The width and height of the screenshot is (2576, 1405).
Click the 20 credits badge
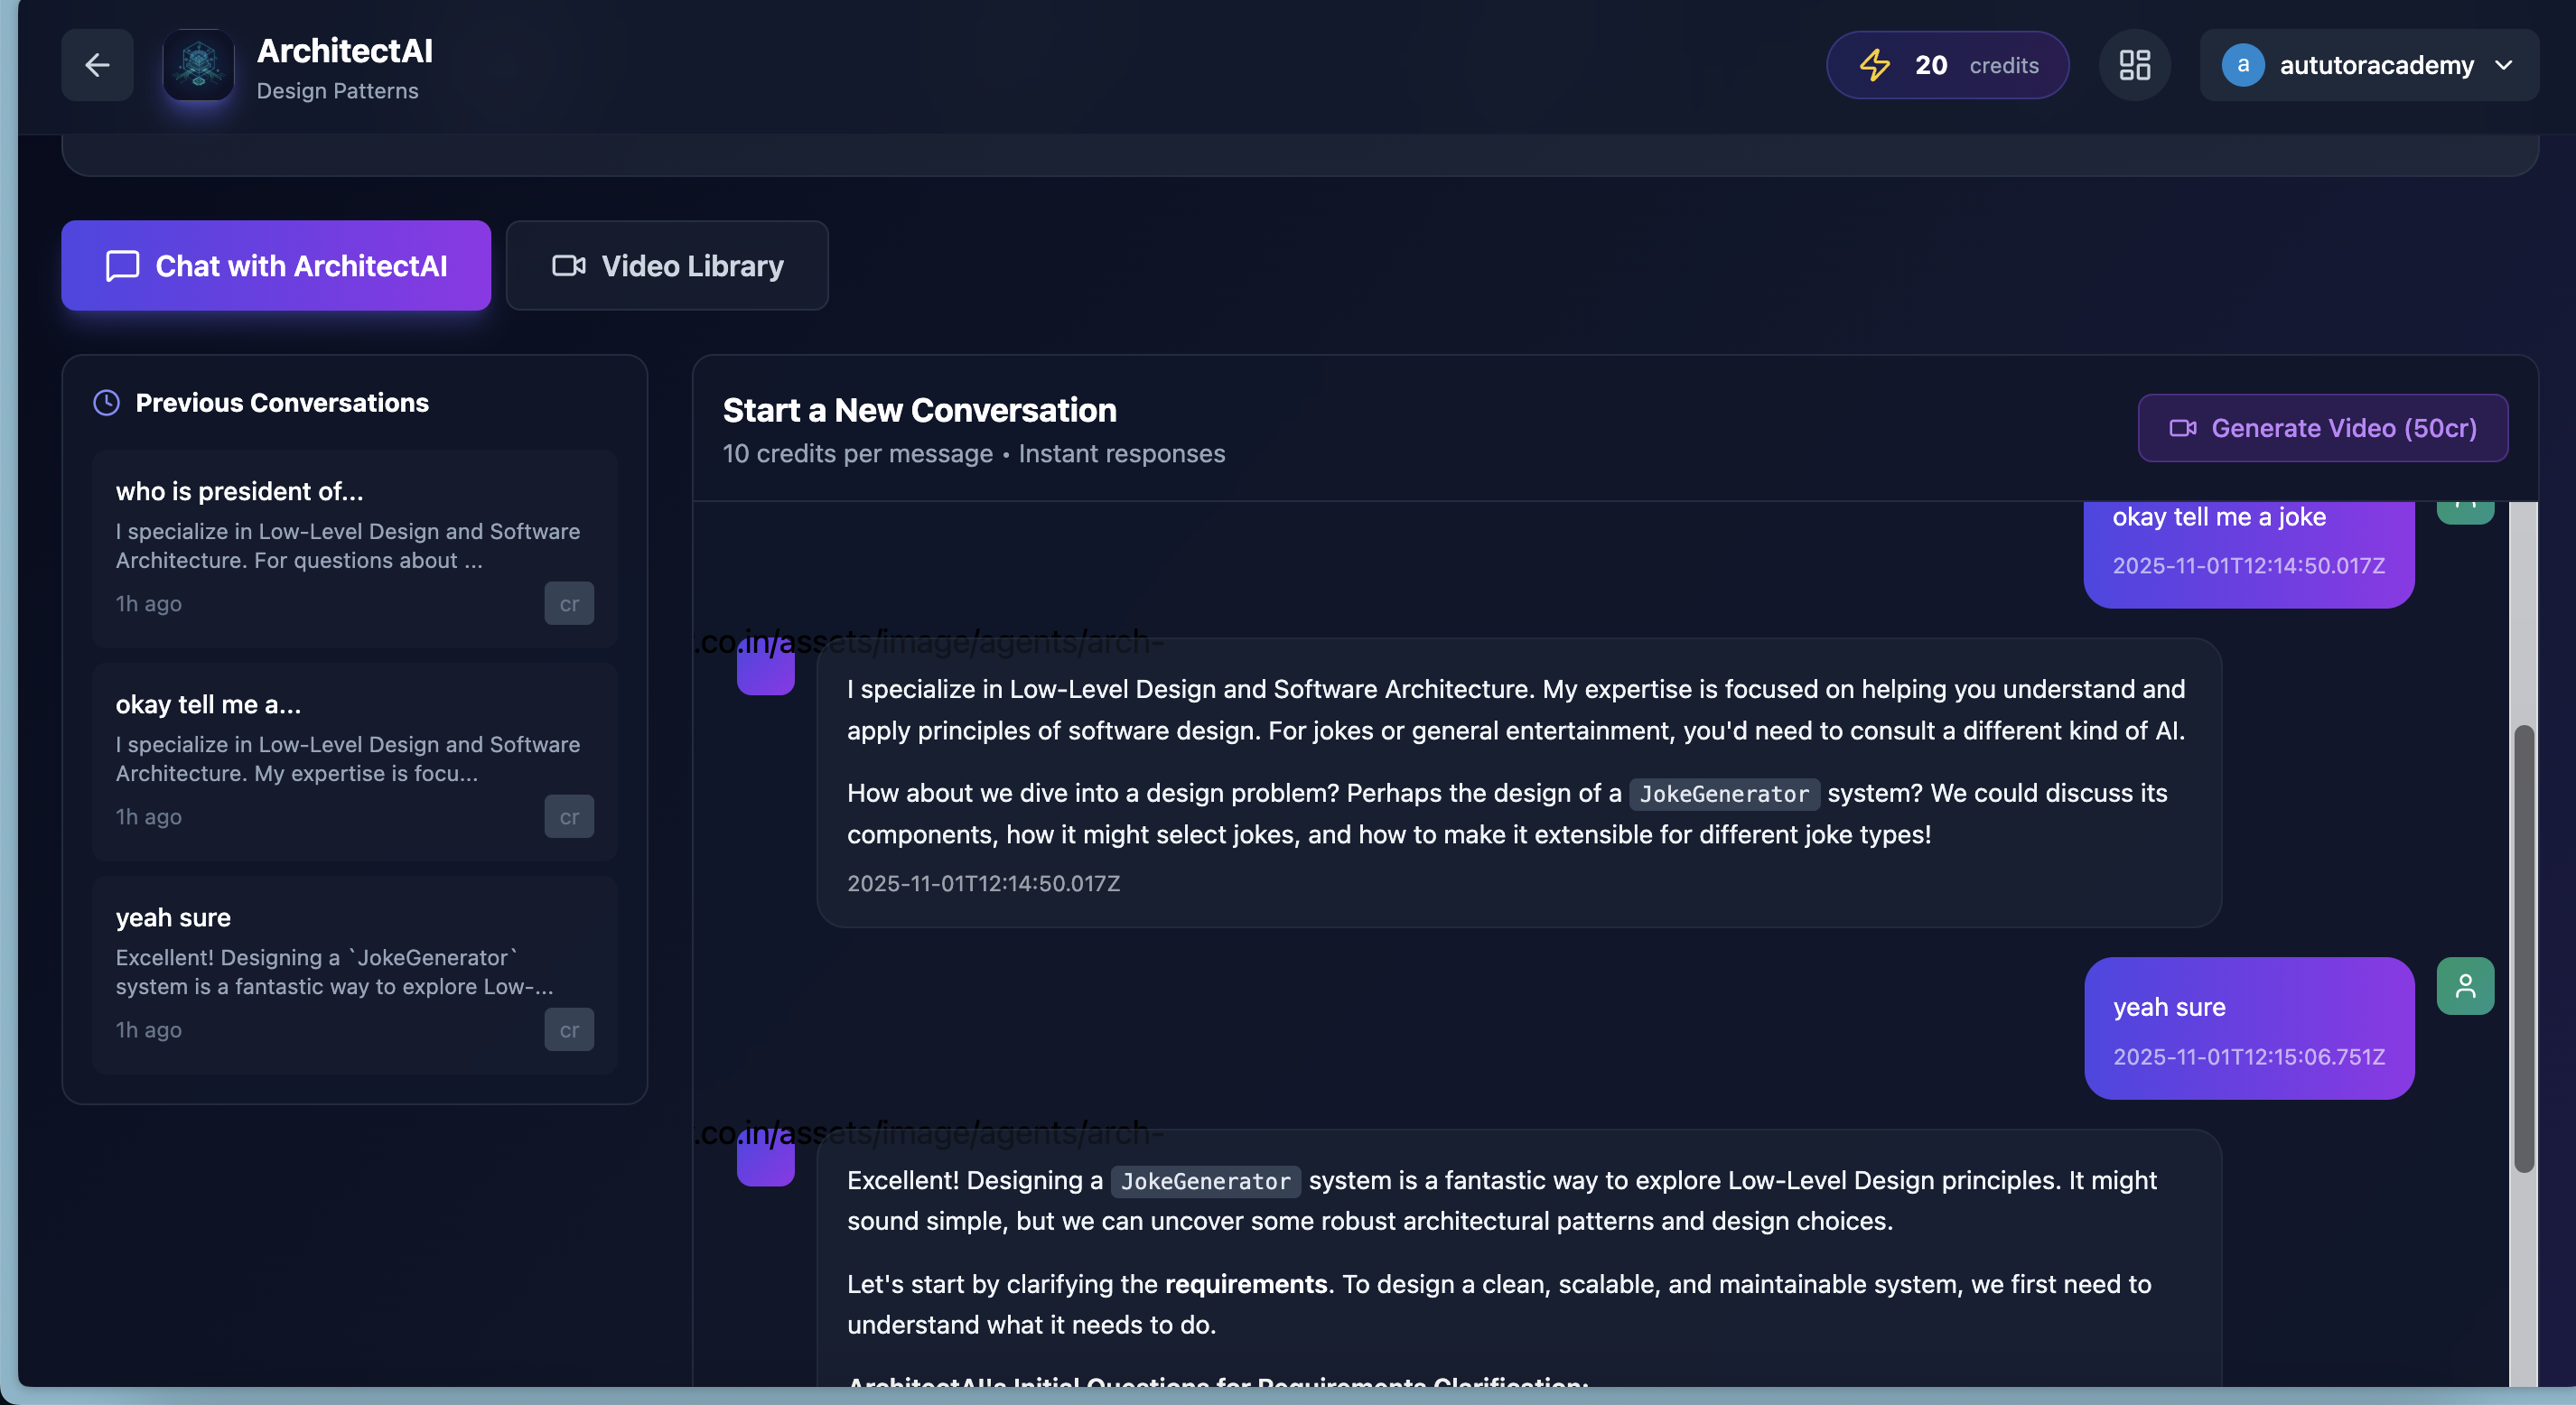click(1947, 65)
